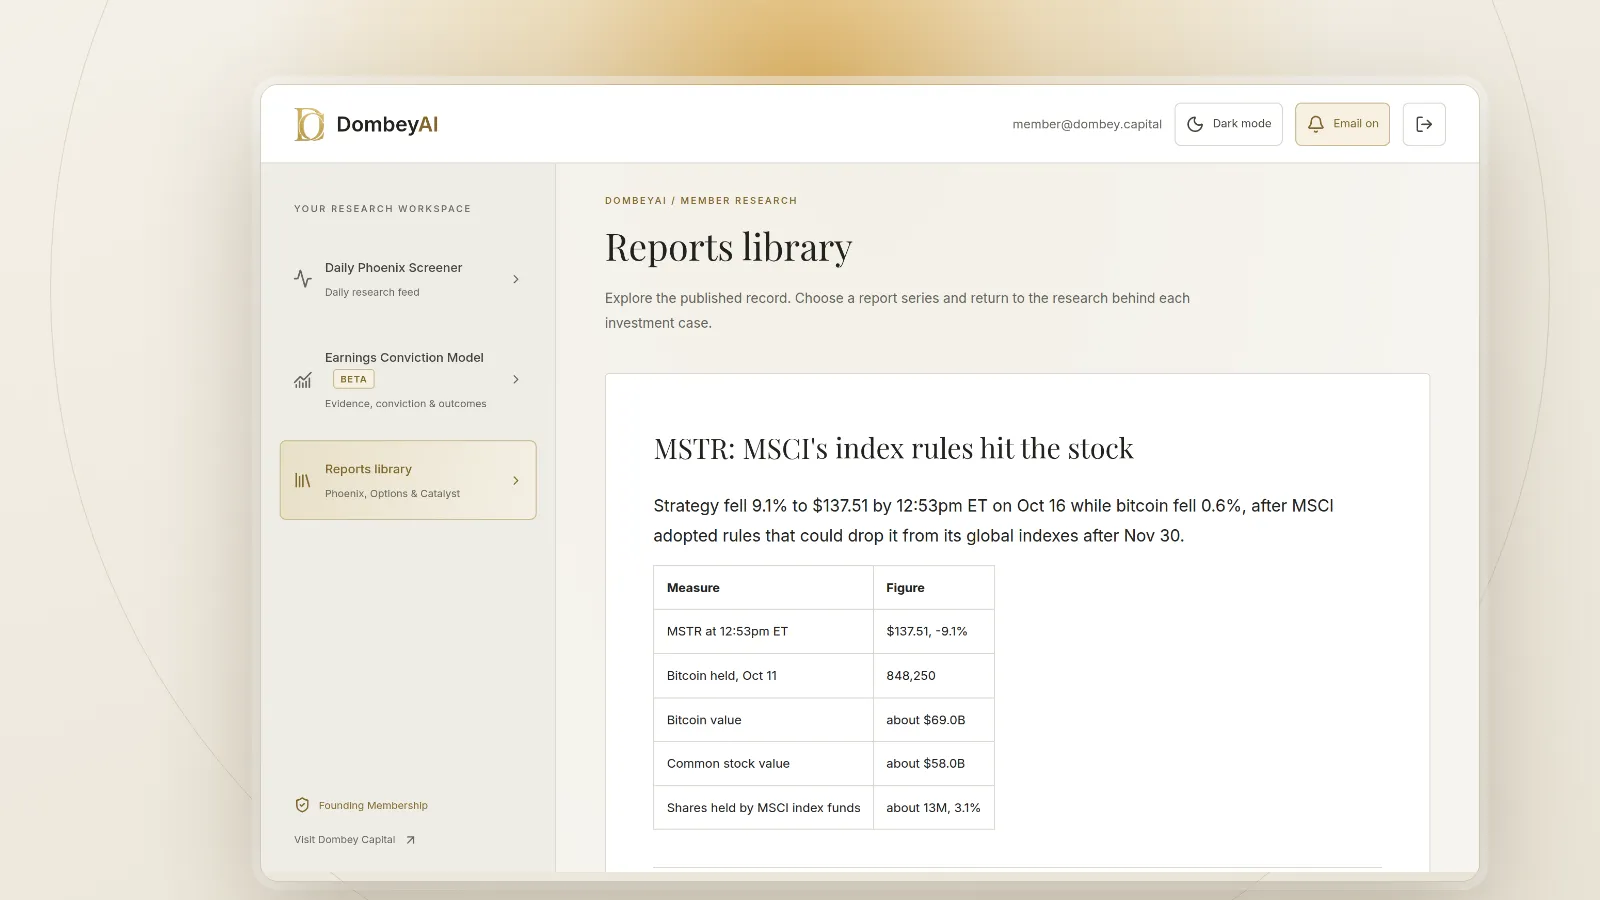Click member@dombey.capital email text
The image size is (1600, 900).
[x=1087, y=124]
